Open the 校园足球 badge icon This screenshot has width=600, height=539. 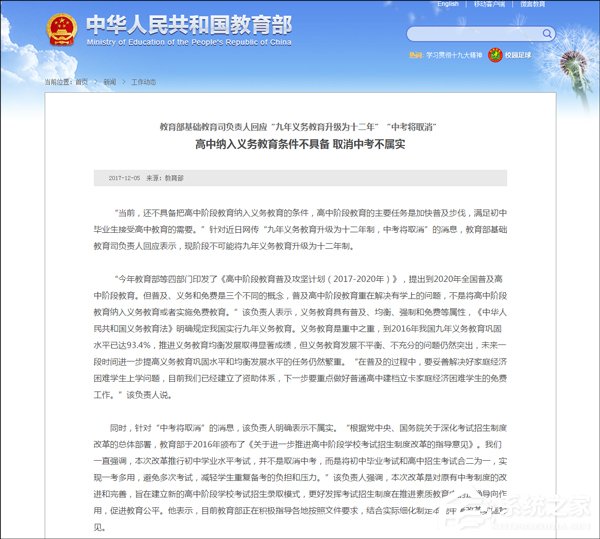[x=494, y=55]
